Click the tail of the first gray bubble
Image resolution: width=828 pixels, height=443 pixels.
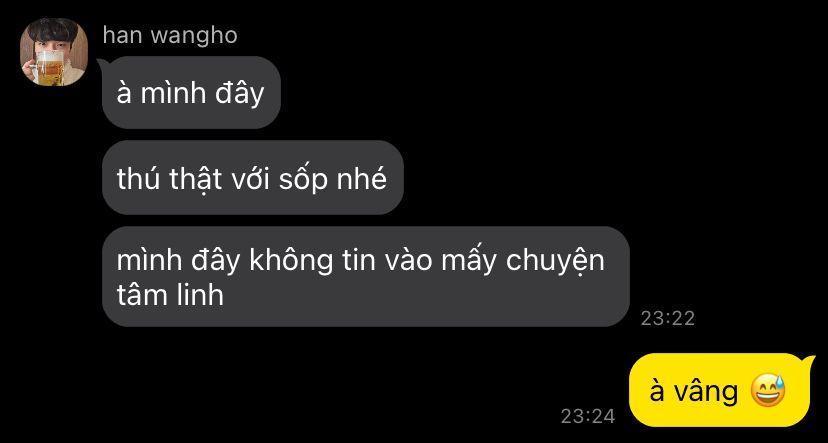click(x=101, y=63)
